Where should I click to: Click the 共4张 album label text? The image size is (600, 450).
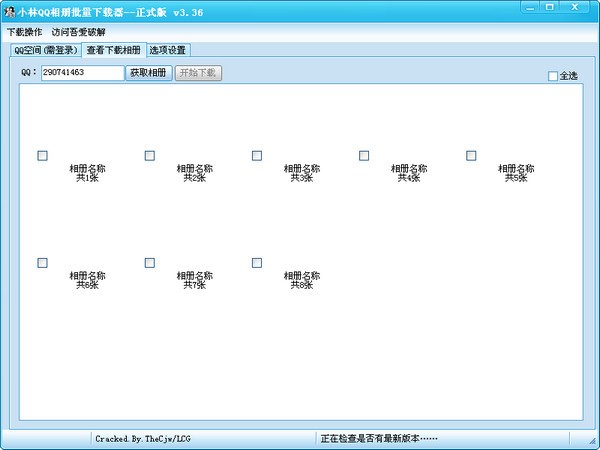[409, 173]
